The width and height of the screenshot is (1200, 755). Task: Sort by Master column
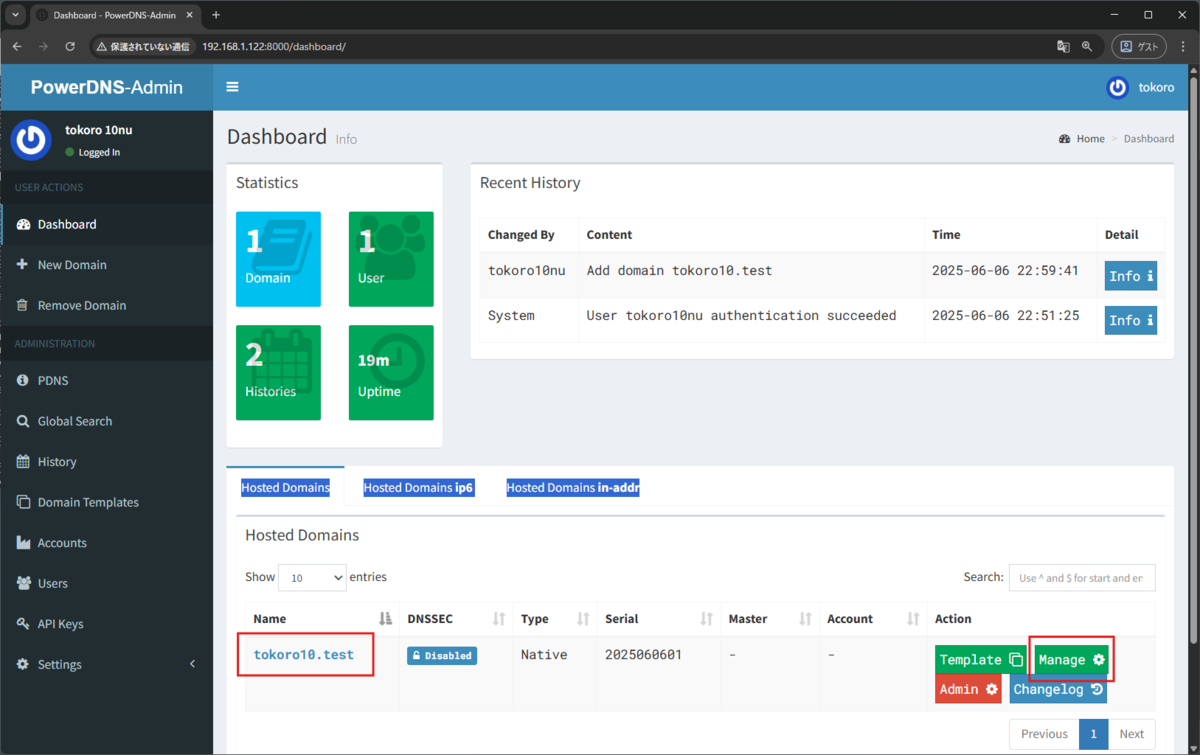coord(770,619)
